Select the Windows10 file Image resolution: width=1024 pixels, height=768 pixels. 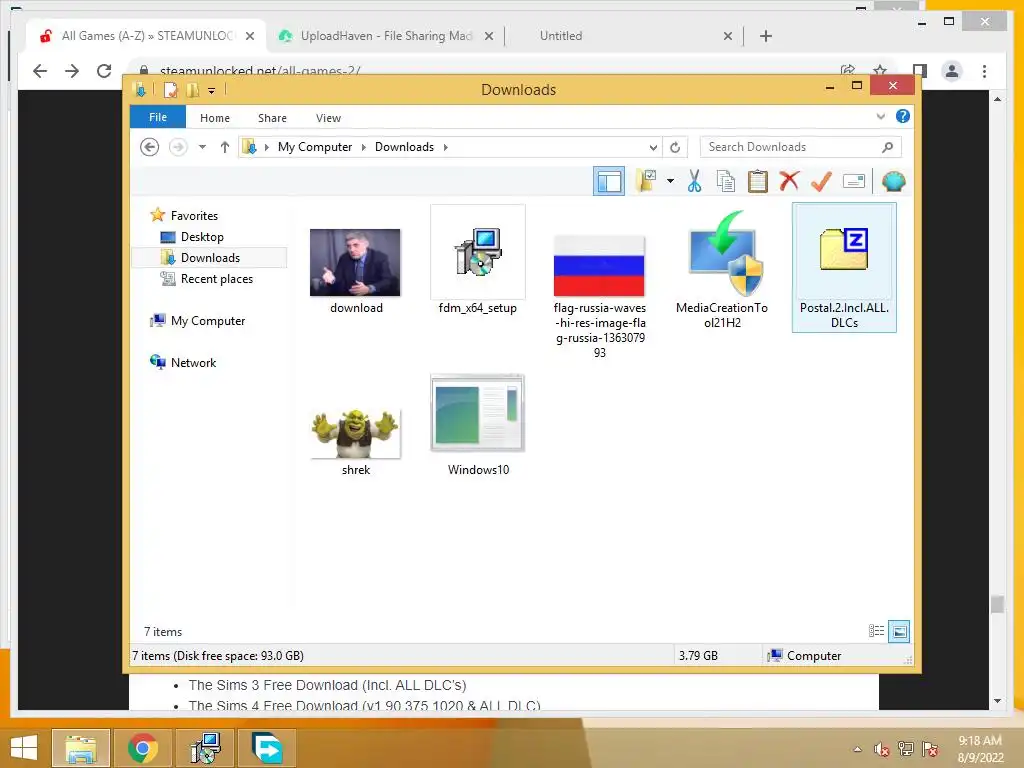click(x=477, y=426)
